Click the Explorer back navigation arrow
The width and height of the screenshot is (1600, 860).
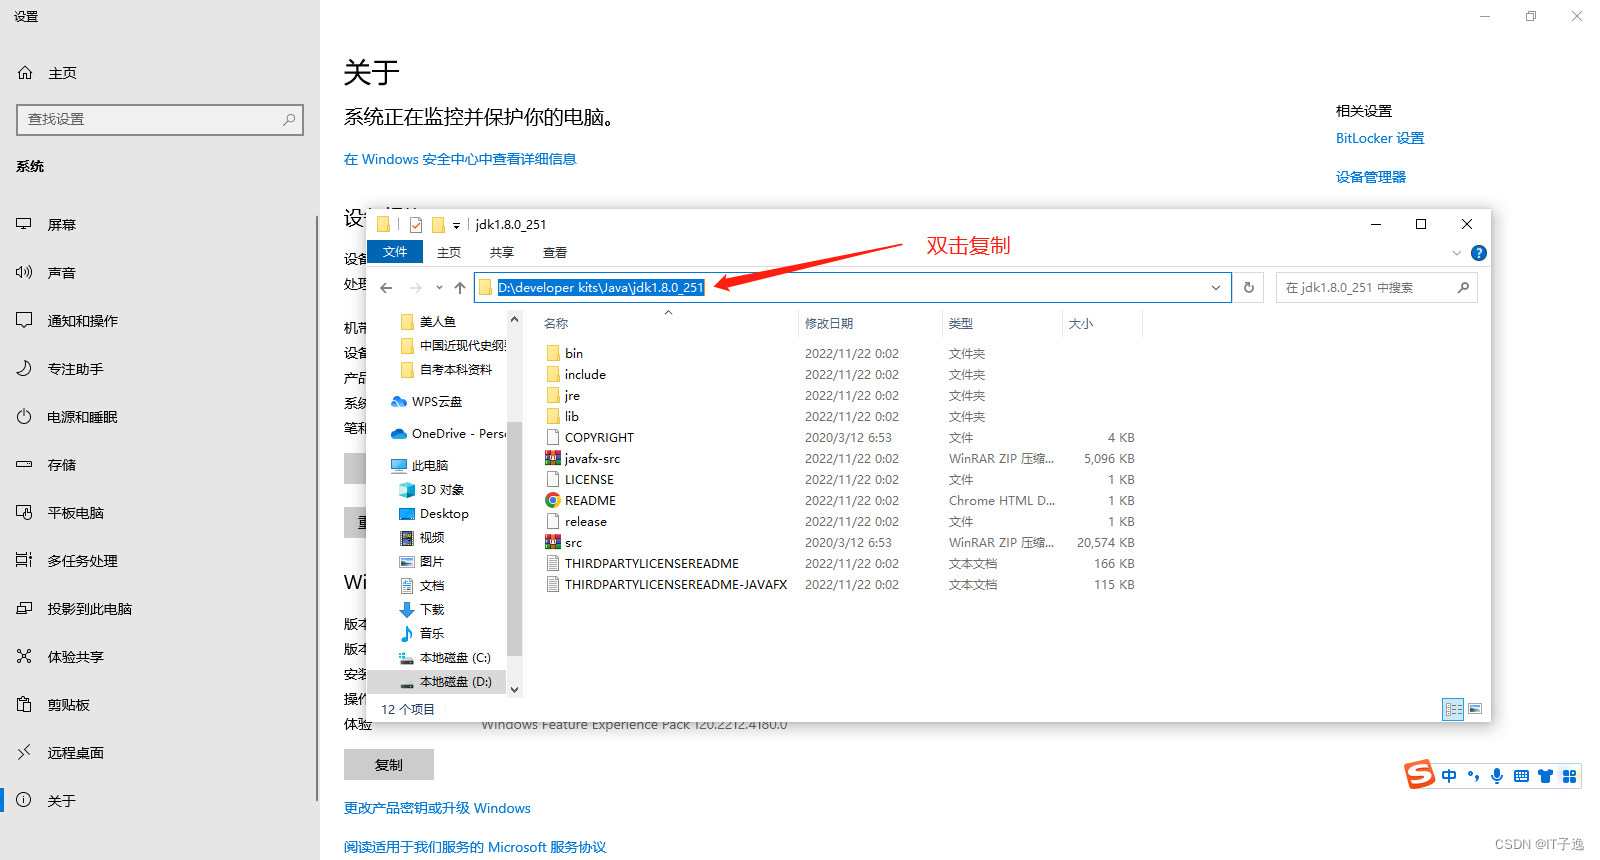(387, 288)
